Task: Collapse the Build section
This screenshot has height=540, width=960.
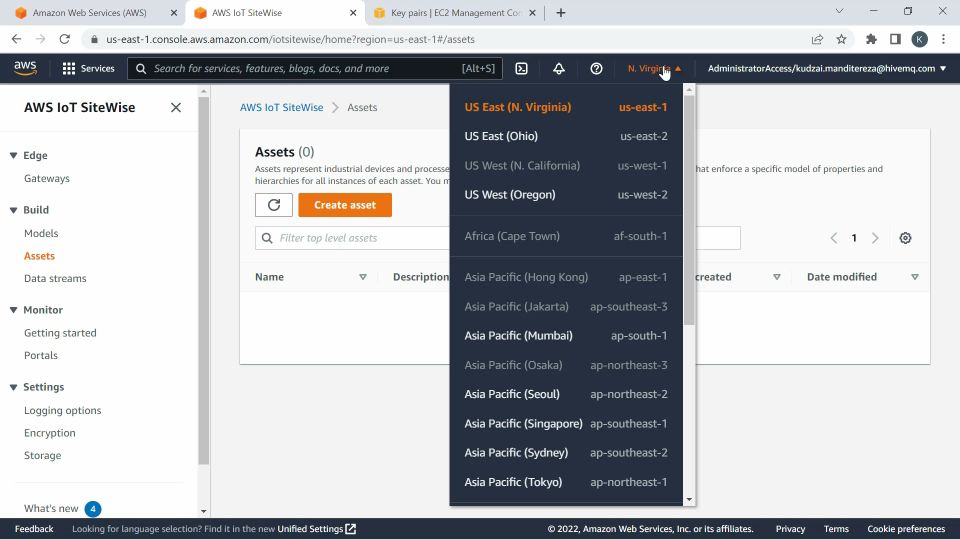Action: [13, 210]
